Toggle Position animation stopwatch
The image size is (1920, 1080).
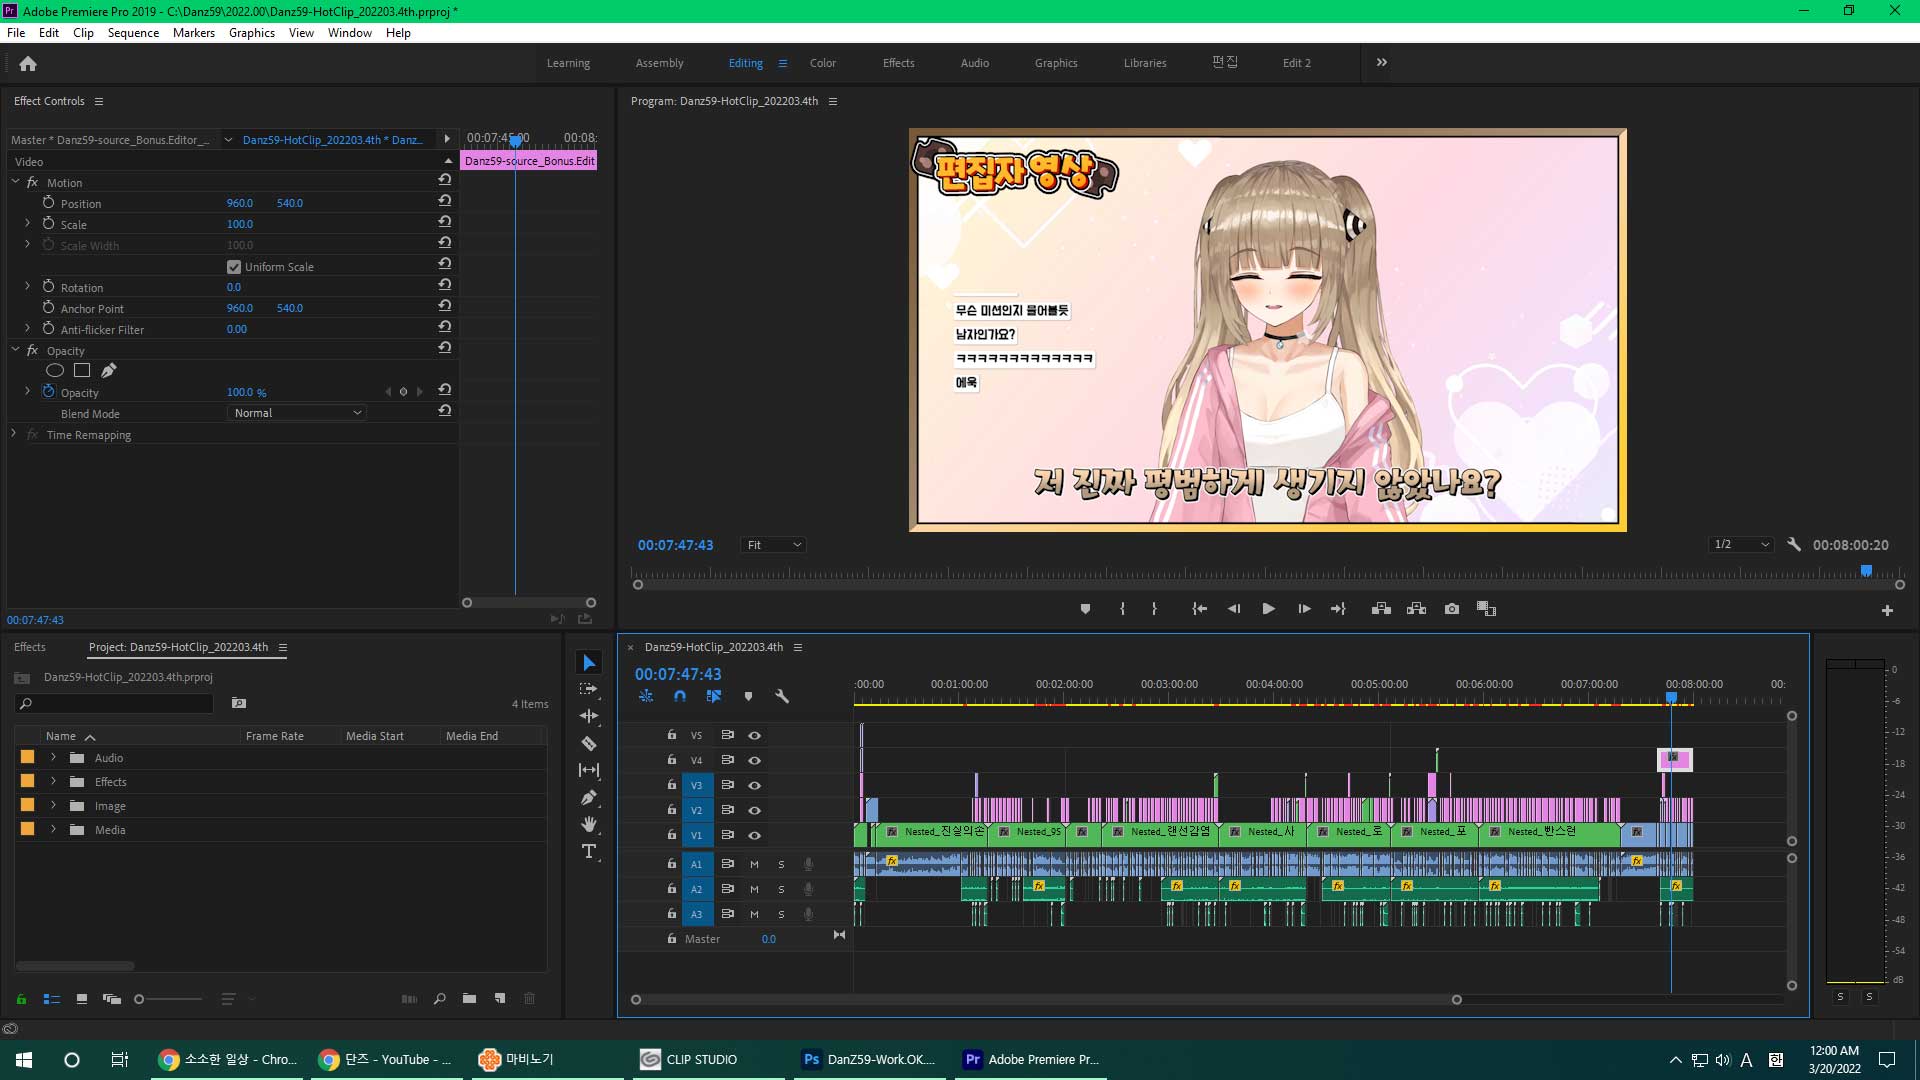click(48, 202)
